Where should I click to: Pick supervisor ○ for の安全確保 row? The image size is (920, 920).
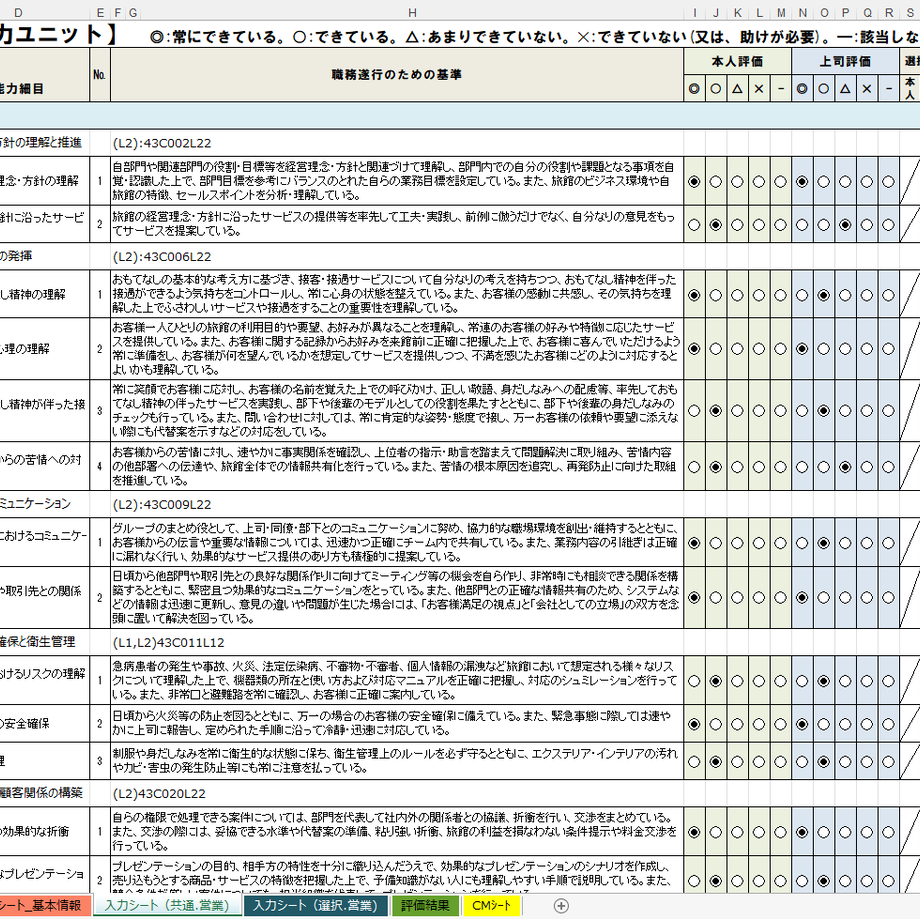coord(824,725)
